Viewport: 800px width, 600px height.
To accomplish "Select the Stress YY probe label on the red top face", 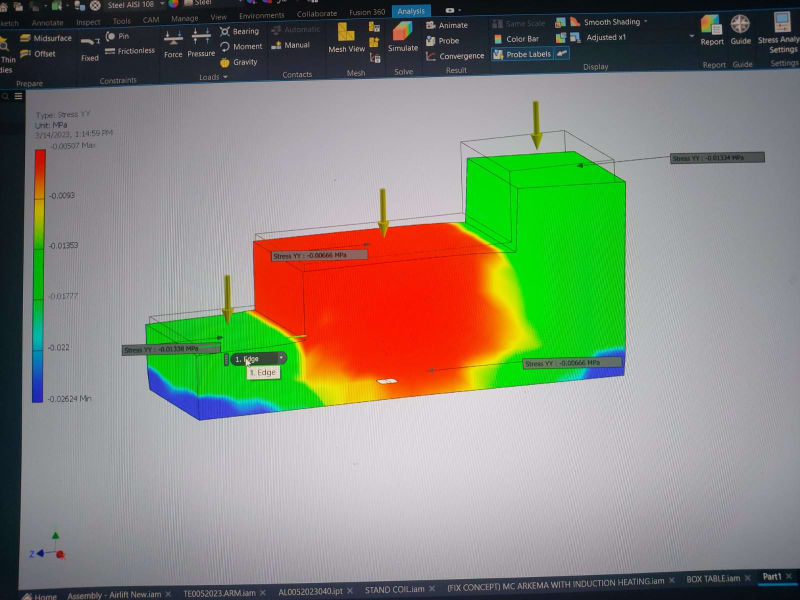I will pos(319,255).
